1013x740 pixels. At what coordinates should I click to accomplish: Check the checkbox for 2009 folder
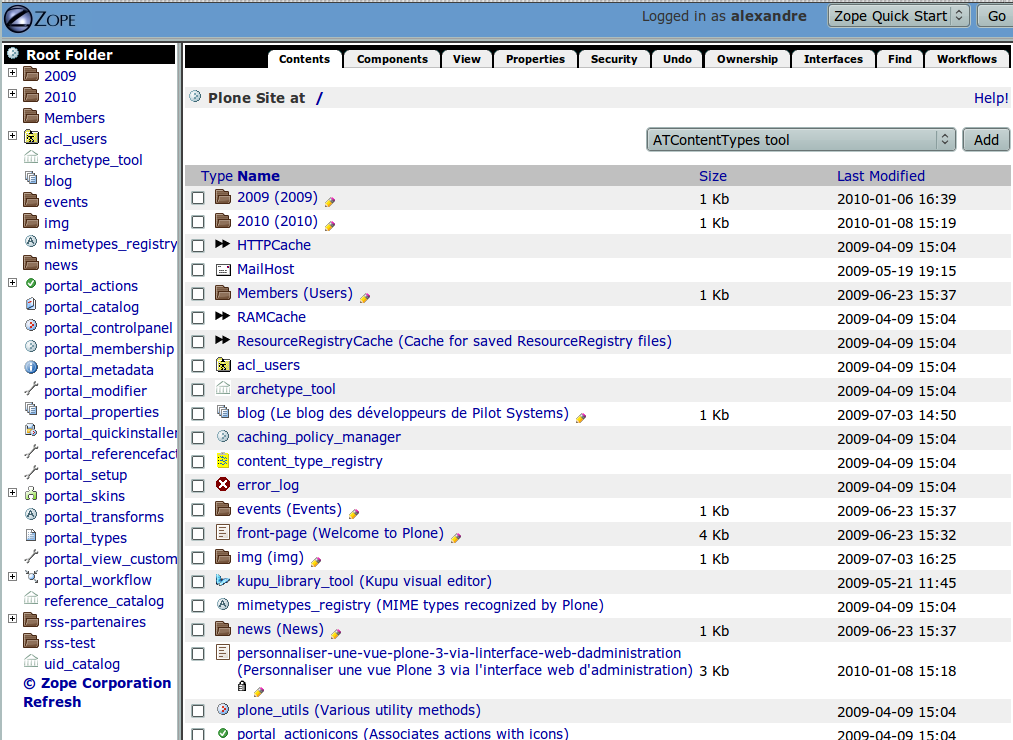point(198,198)
